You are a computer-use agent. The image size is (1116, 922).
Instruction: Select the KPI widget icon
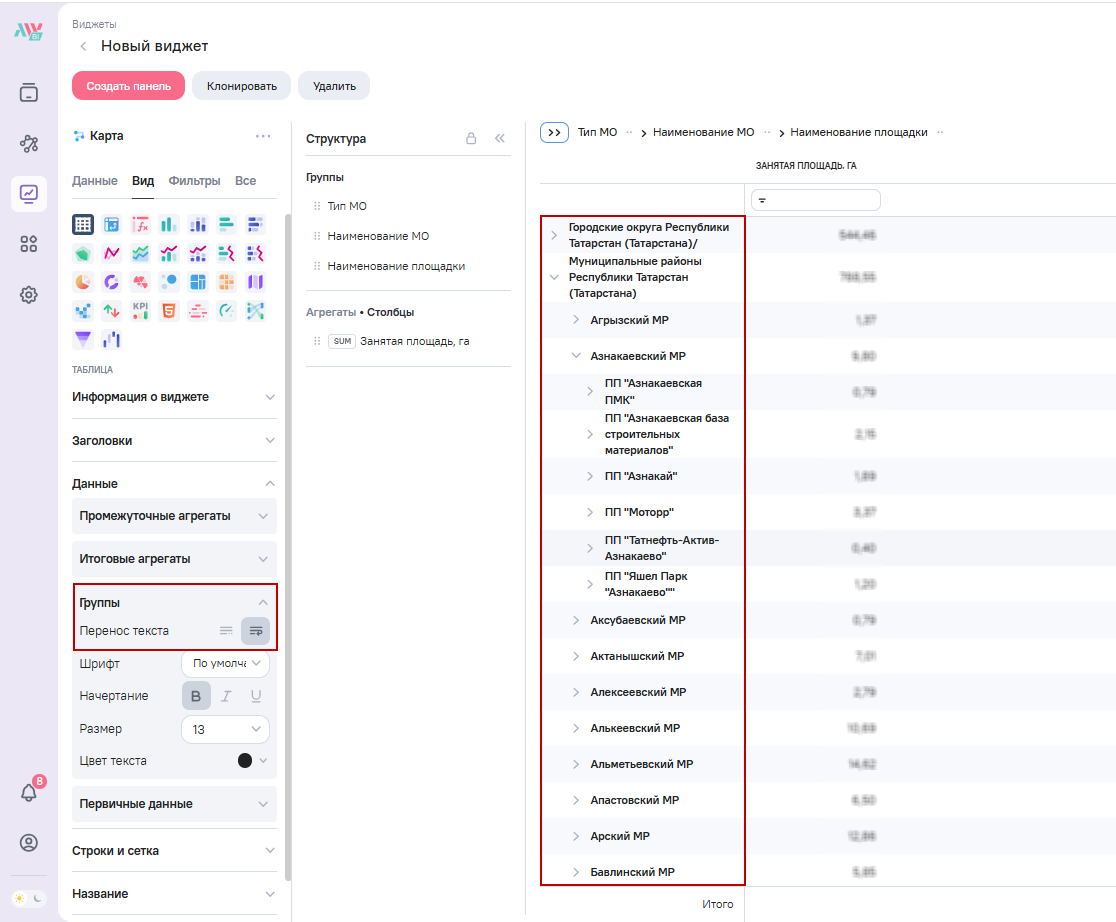(140, 310)
